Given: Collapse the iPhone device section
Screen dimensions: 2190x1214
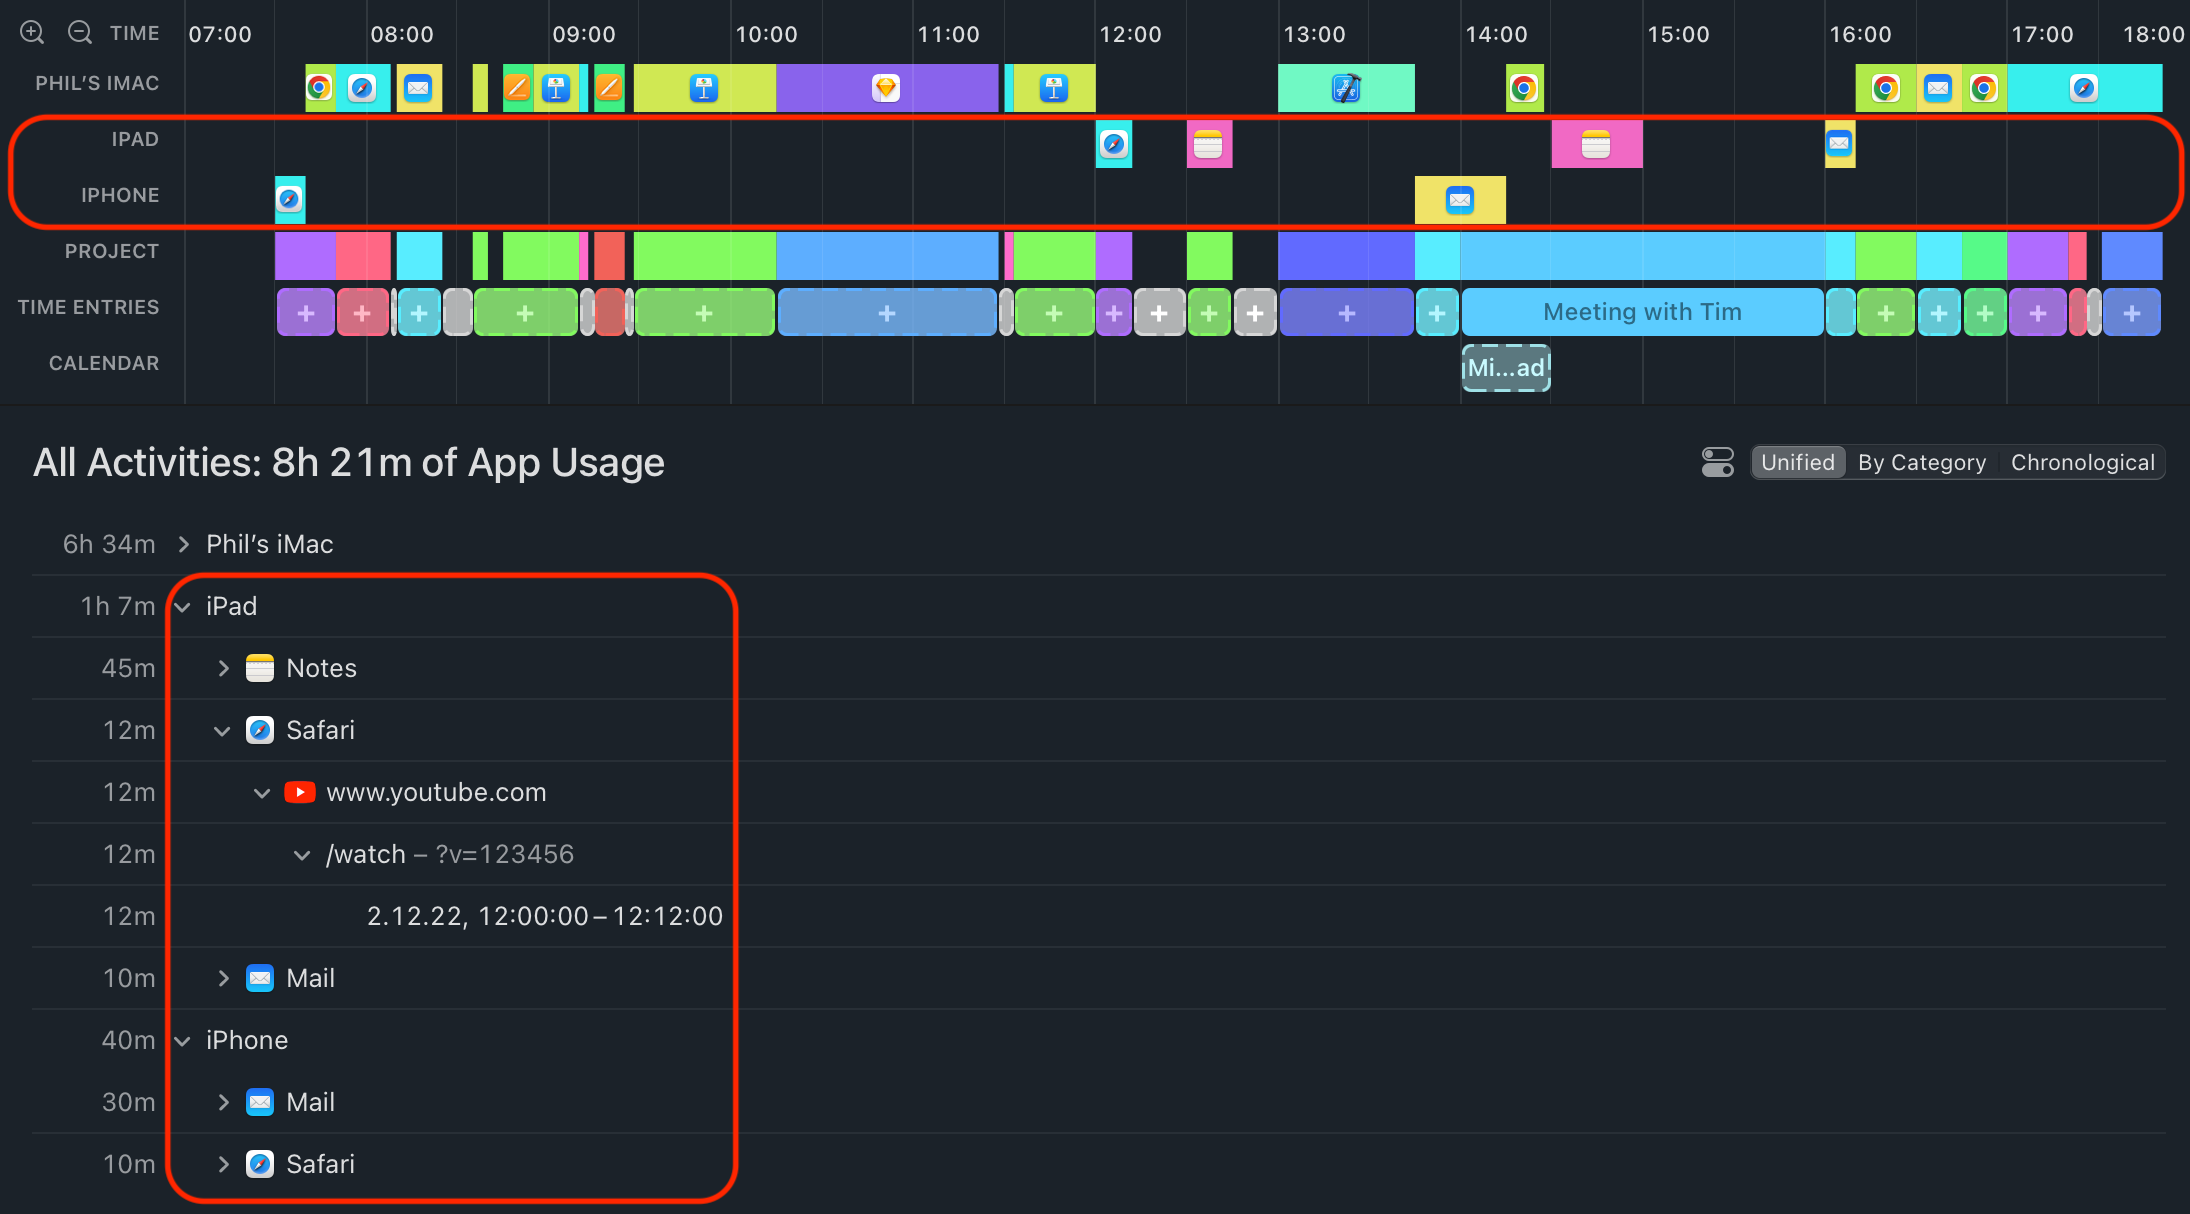Looking at the screenshot, I should click(x=183, y=1041).
